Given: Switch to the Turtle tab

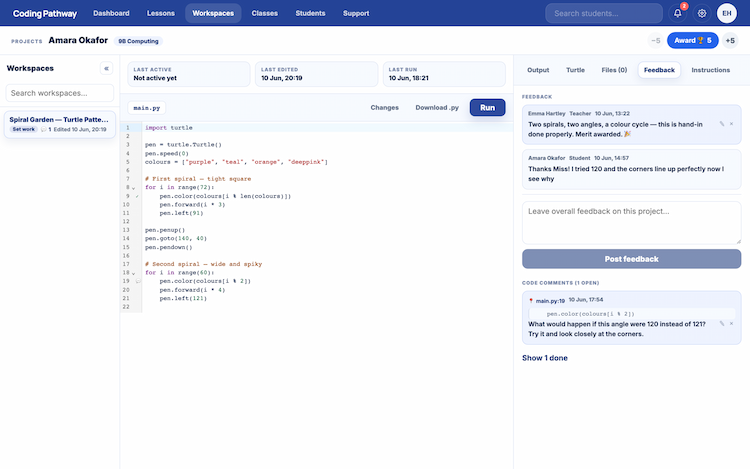Looking at the screenshot, I should point(575,70).
